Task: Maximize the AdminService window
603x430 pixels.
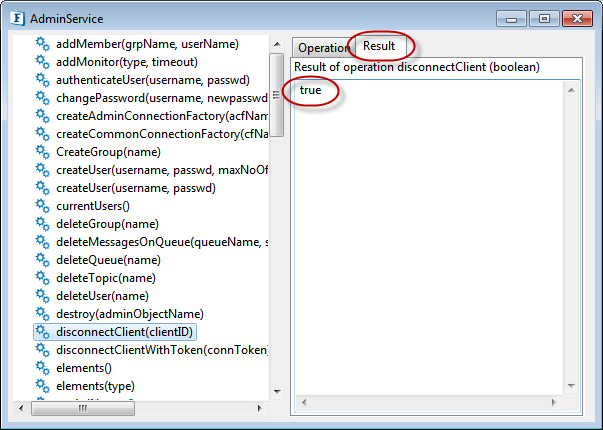Action: (544, 18)
